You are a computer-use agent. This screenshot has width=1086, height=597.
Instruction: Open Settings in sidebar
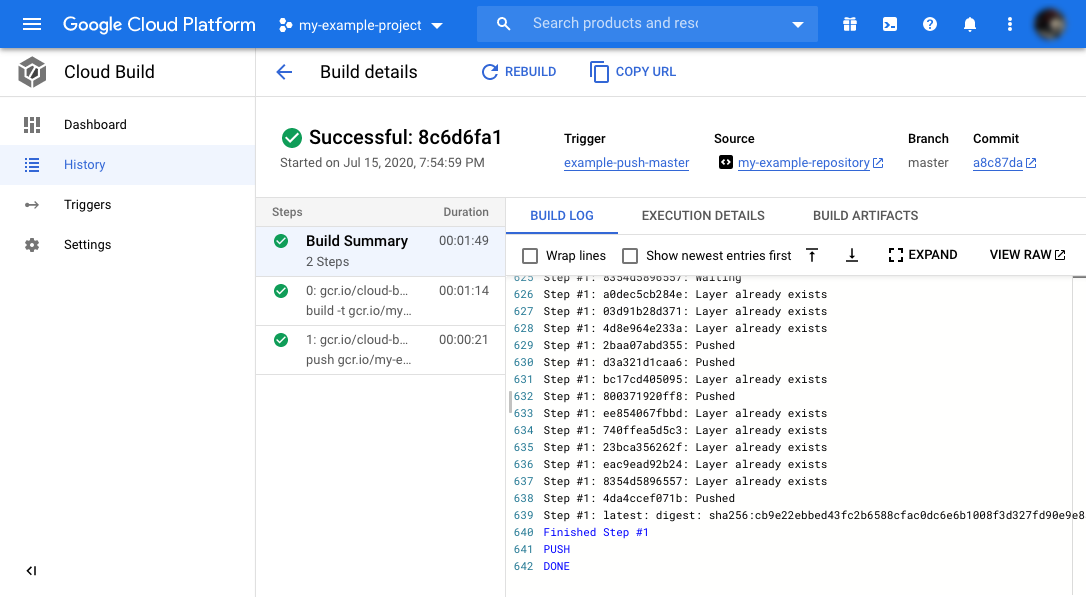[127, 245]
